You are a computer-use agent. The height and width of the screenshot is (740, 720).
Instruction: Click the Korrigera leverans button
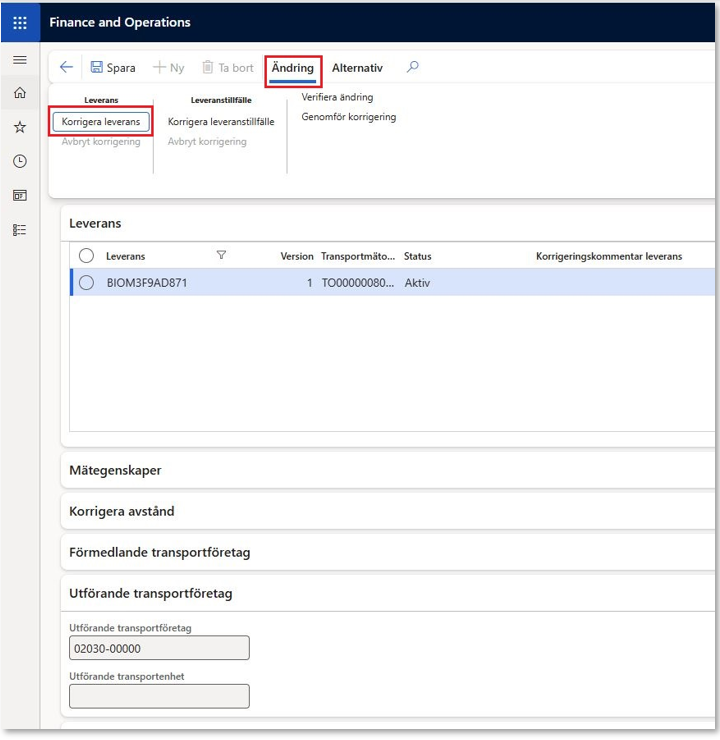click(x=100, y=121)
